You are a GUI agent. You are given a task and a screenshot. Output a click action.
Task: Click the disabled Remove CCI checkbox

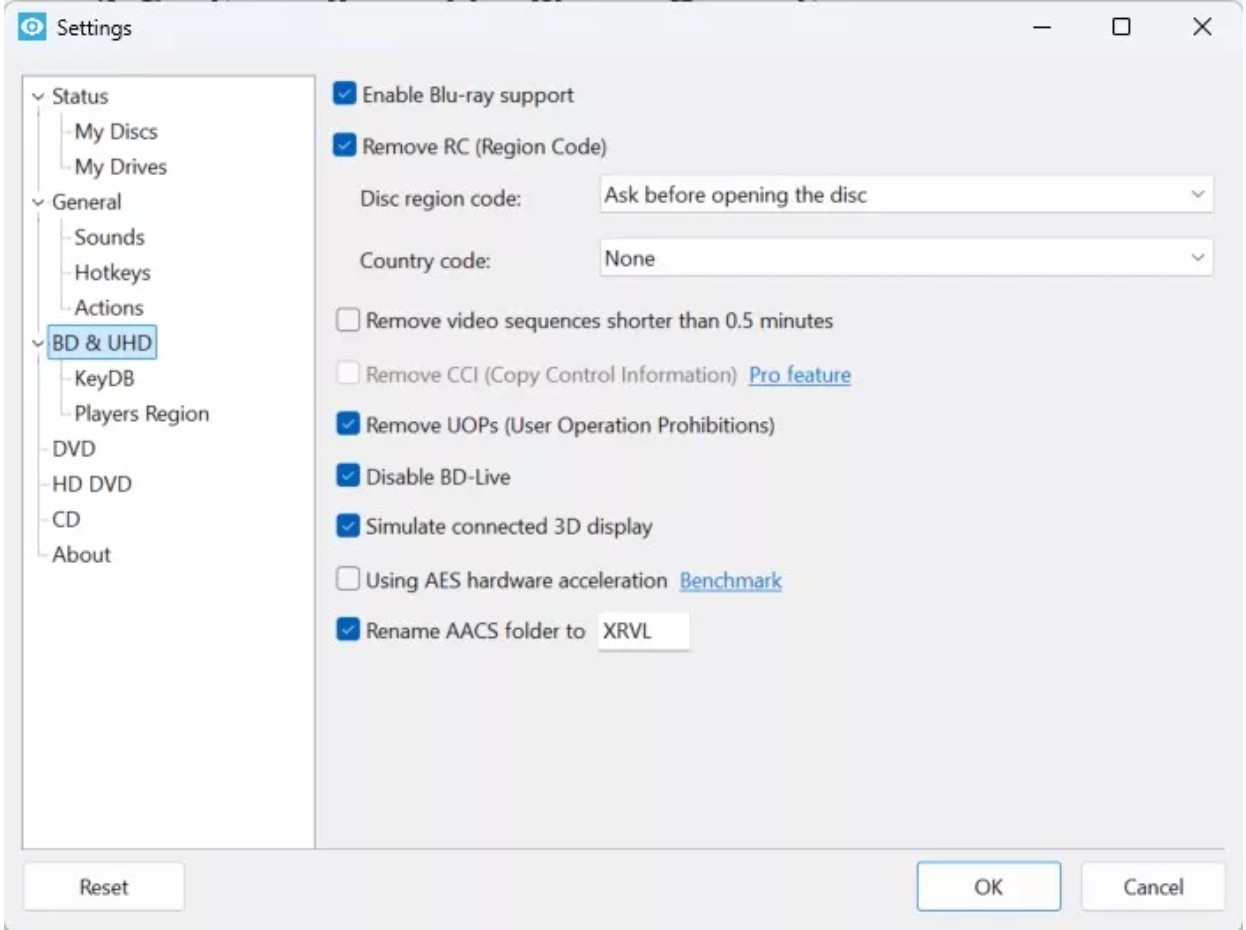(x=348, y=375)
